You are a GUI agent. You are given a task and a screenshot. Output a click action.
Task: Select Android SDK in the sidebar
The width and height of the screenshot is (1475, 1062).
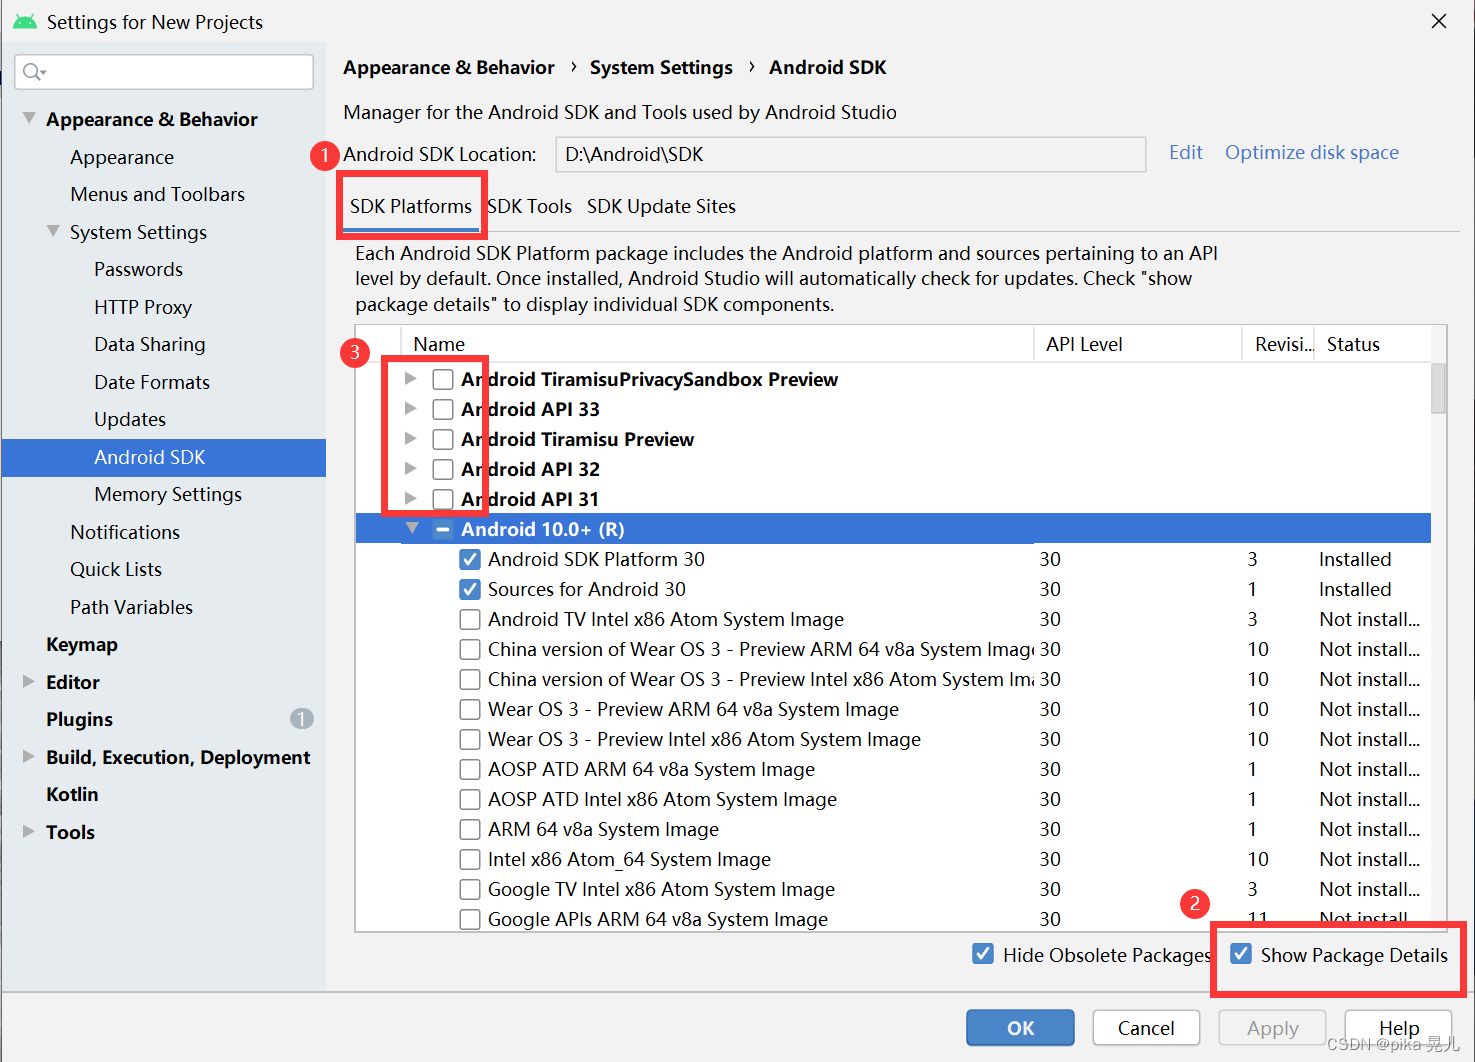click(x=164, y=457)
